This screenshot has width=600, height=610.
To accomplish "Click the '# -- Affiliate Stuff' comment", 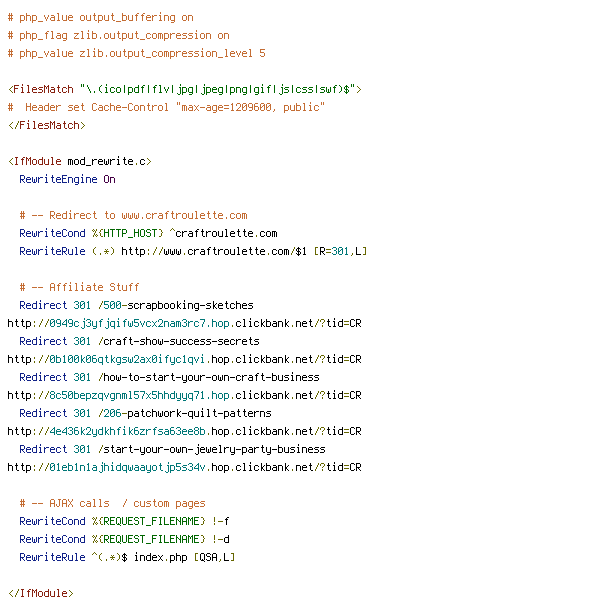I will point(79,287).
